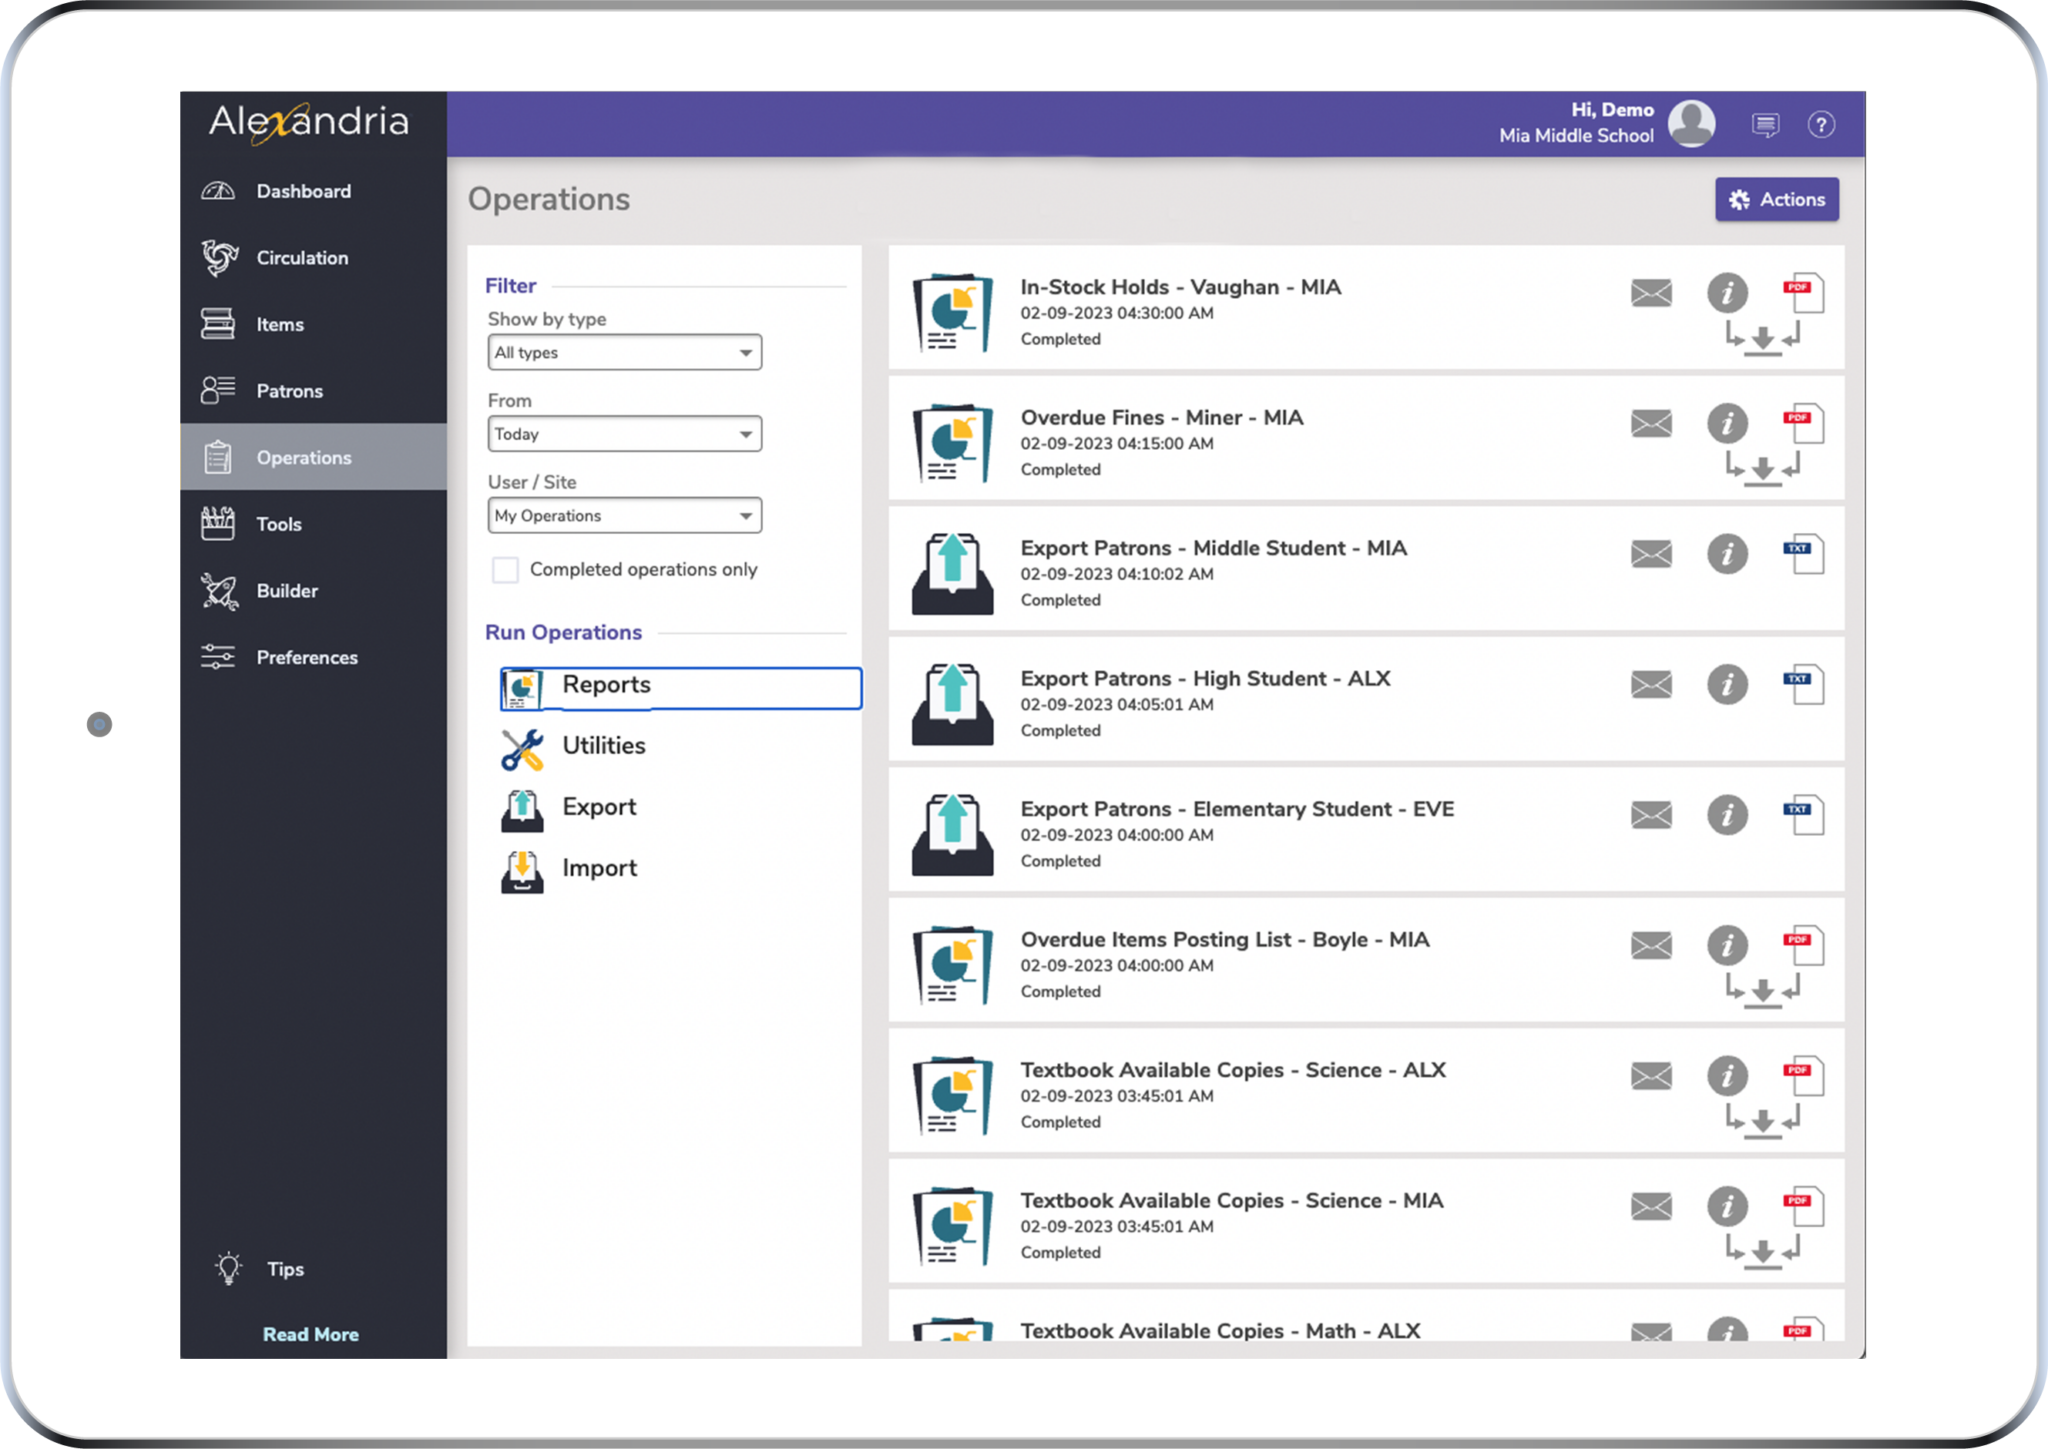This screenshot has width=2048, height=1449.
Task: Download PDF of In-Stock Holds report
Action: point(1804,293)
